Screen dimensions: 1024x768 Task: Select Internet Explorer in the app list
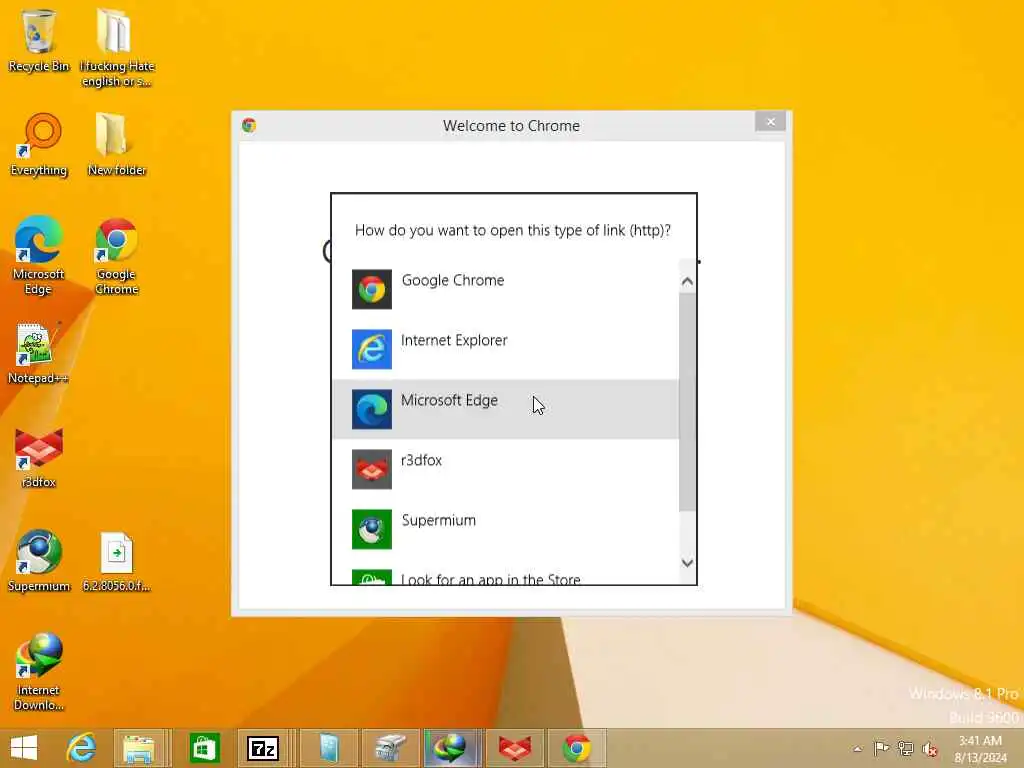tap(506, 349)
